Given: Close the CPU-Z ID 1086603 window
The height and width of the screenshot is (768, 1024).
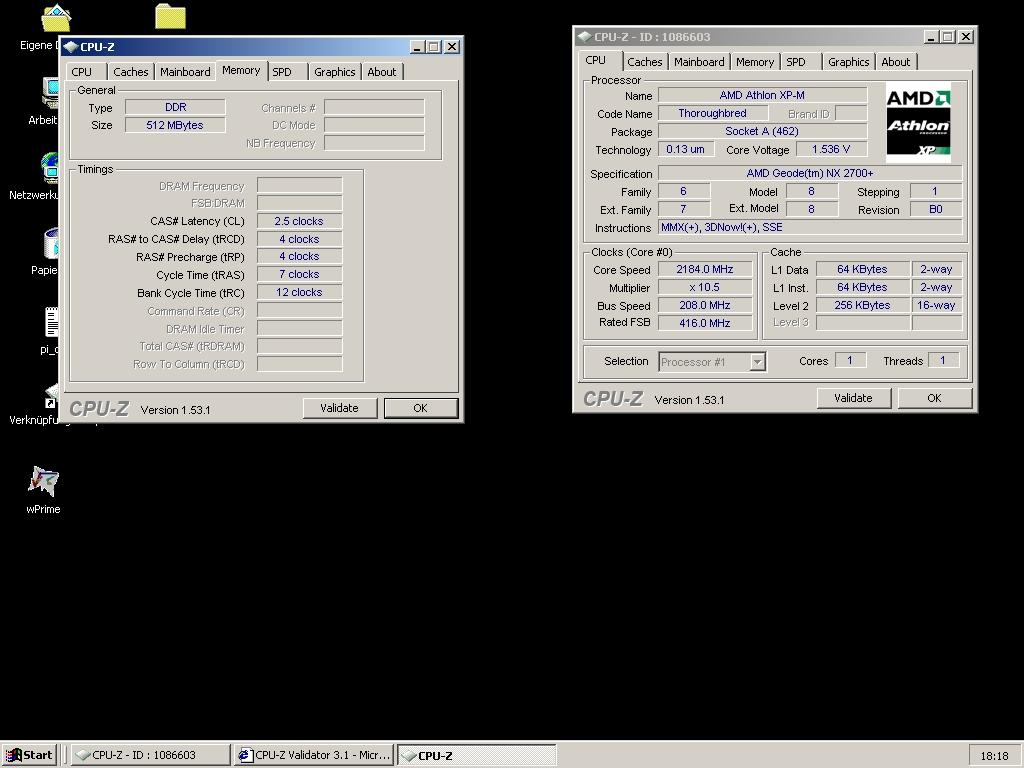Looking at the screenshot, I should (x=965, y=37).
